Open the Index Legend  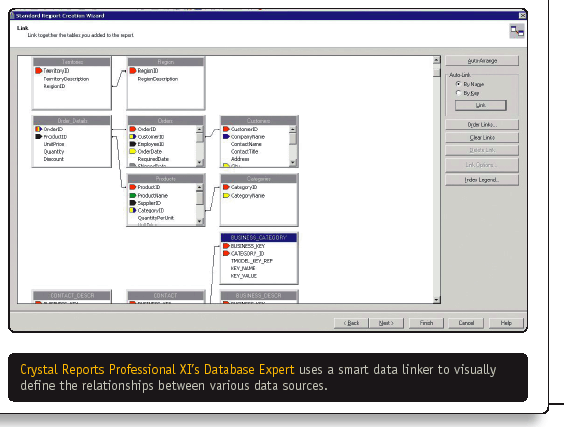click(482, 180)
